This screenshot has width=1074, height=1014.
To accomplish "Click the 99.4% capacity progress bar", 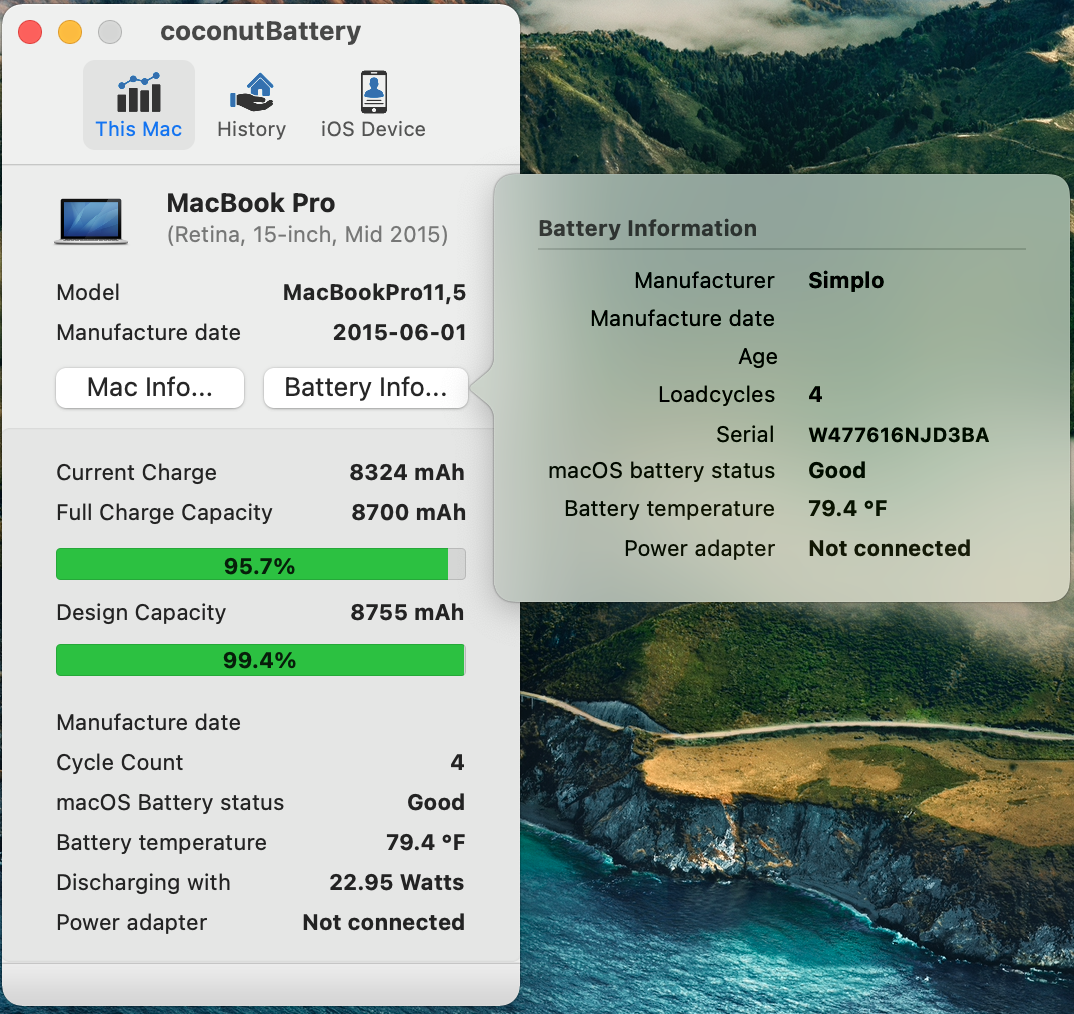I will 260,660.
